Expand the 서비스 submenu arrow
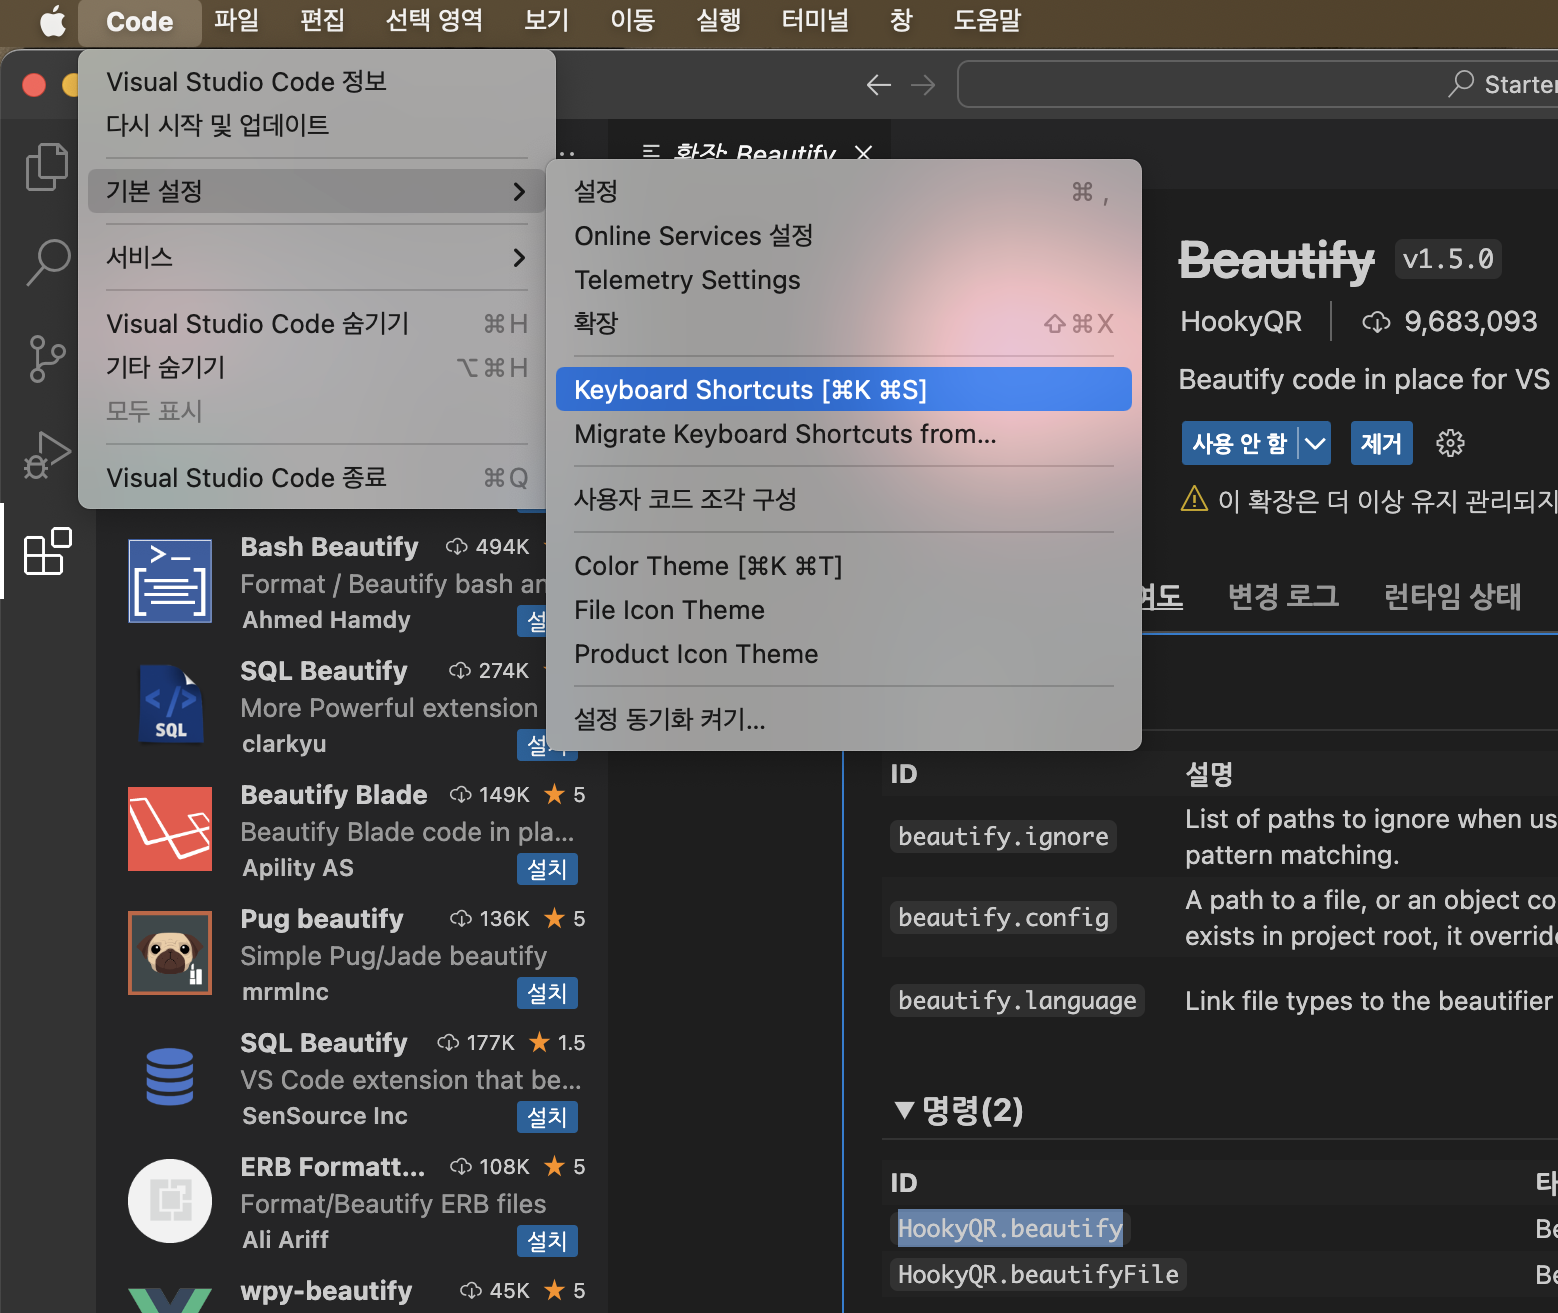 click(x=519, y=258)
